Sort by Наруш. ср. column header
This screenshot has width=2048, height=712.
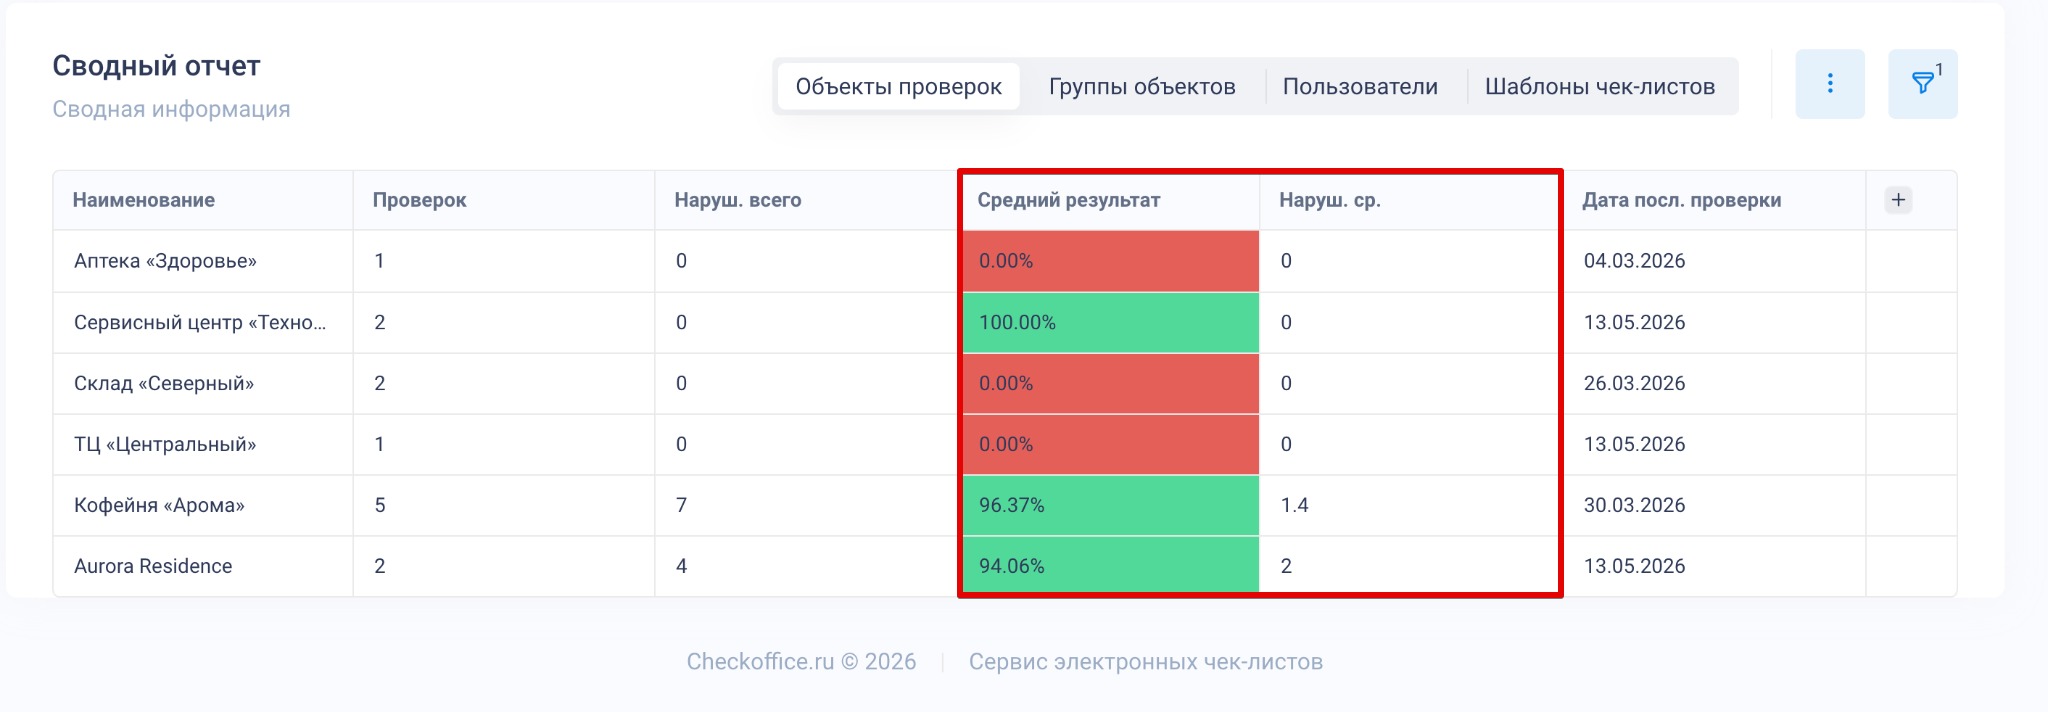1330,200
